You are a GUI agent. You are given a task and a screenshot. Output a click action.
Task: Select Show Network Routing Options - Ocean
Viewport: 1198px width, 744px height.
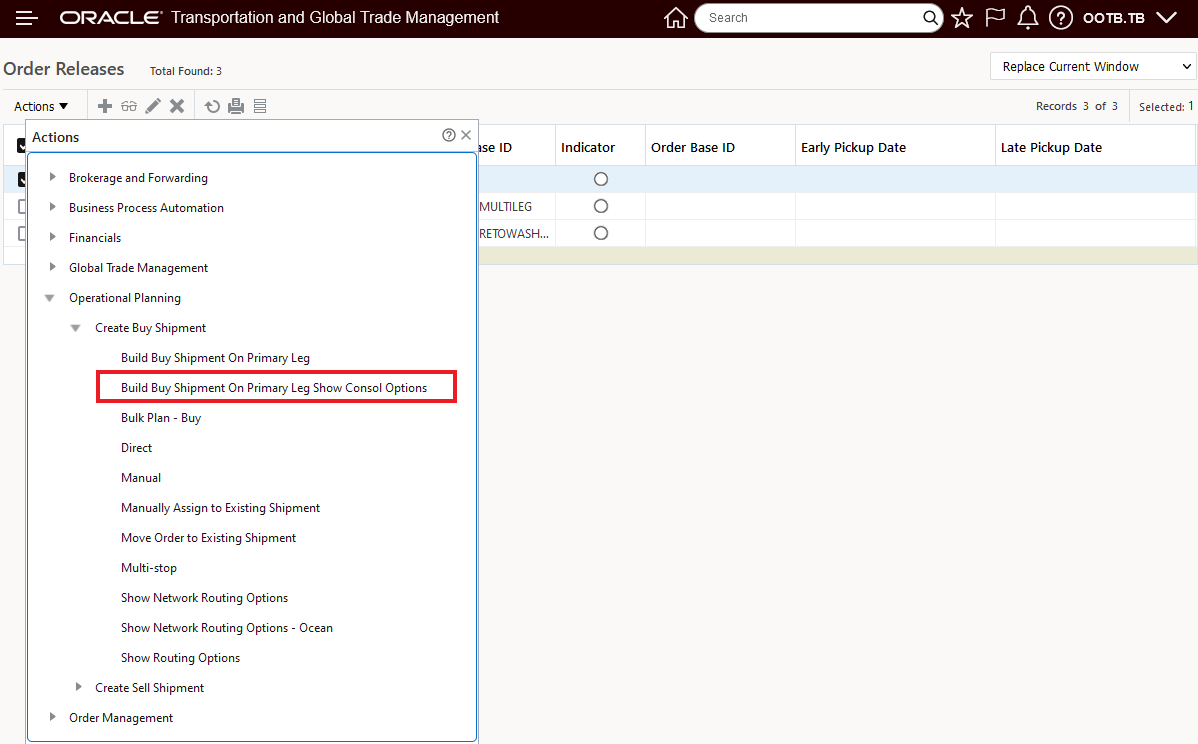pyautogui.click(x=227, y=627)
